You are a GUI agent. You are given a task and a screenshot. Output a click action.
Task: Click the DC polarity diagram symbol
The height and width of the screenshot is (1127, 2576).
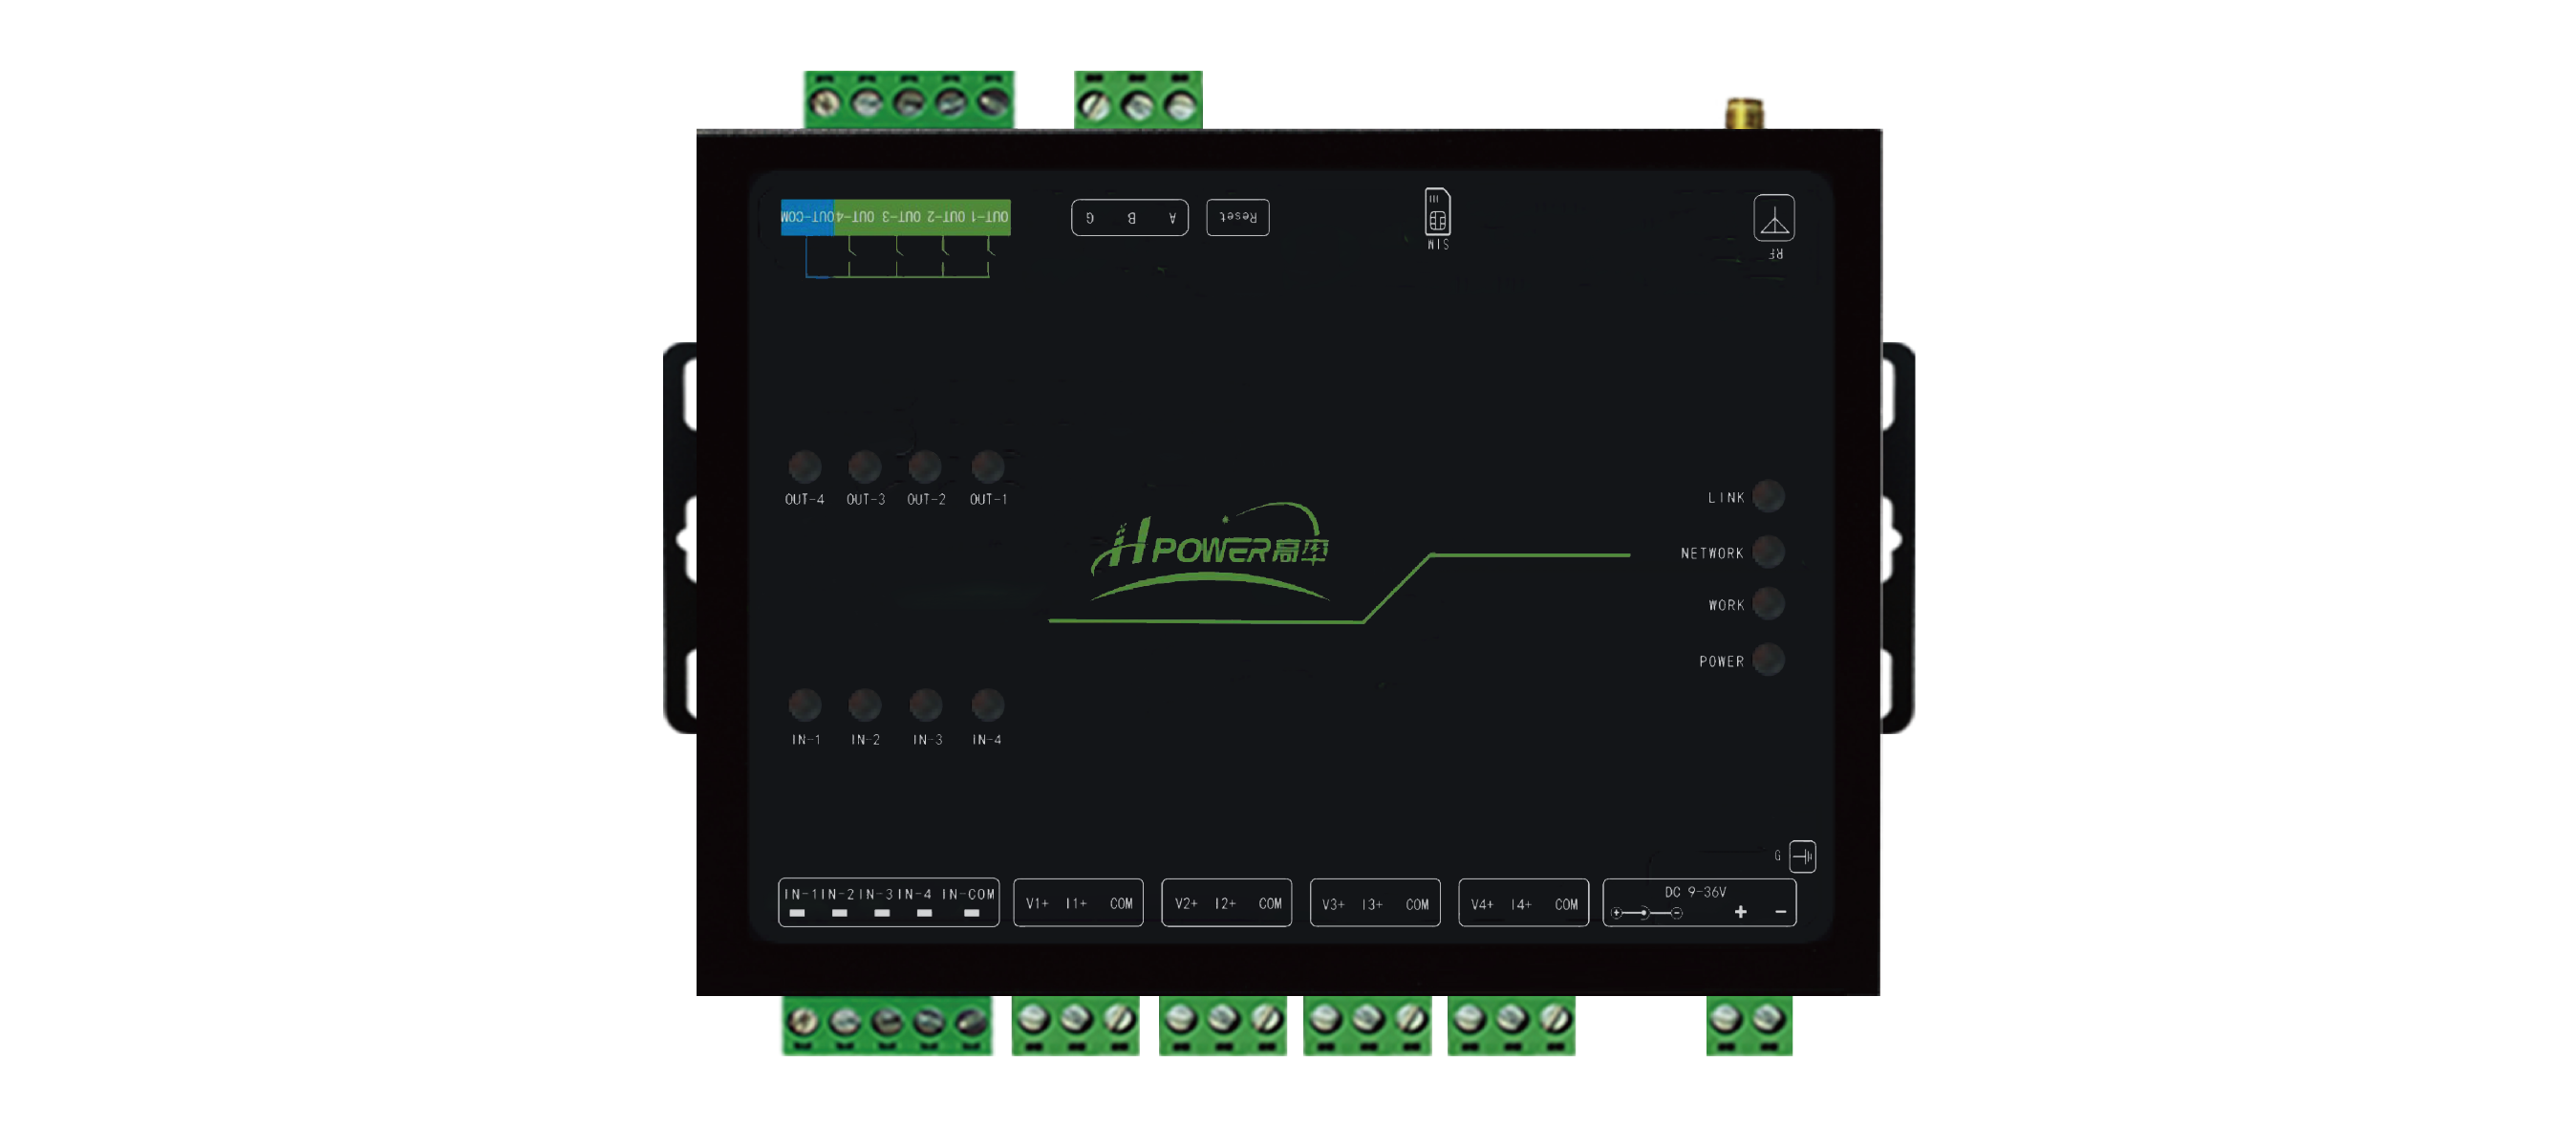pyautogui.click(x=1646, y=913)
